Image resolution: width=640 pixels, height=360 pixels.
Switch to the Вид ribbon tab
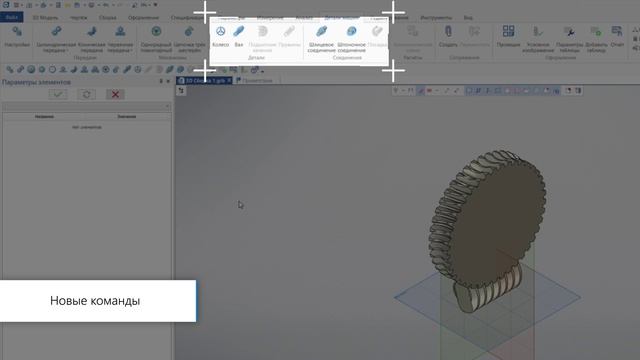pyautogui.click(x=468, y=18)
